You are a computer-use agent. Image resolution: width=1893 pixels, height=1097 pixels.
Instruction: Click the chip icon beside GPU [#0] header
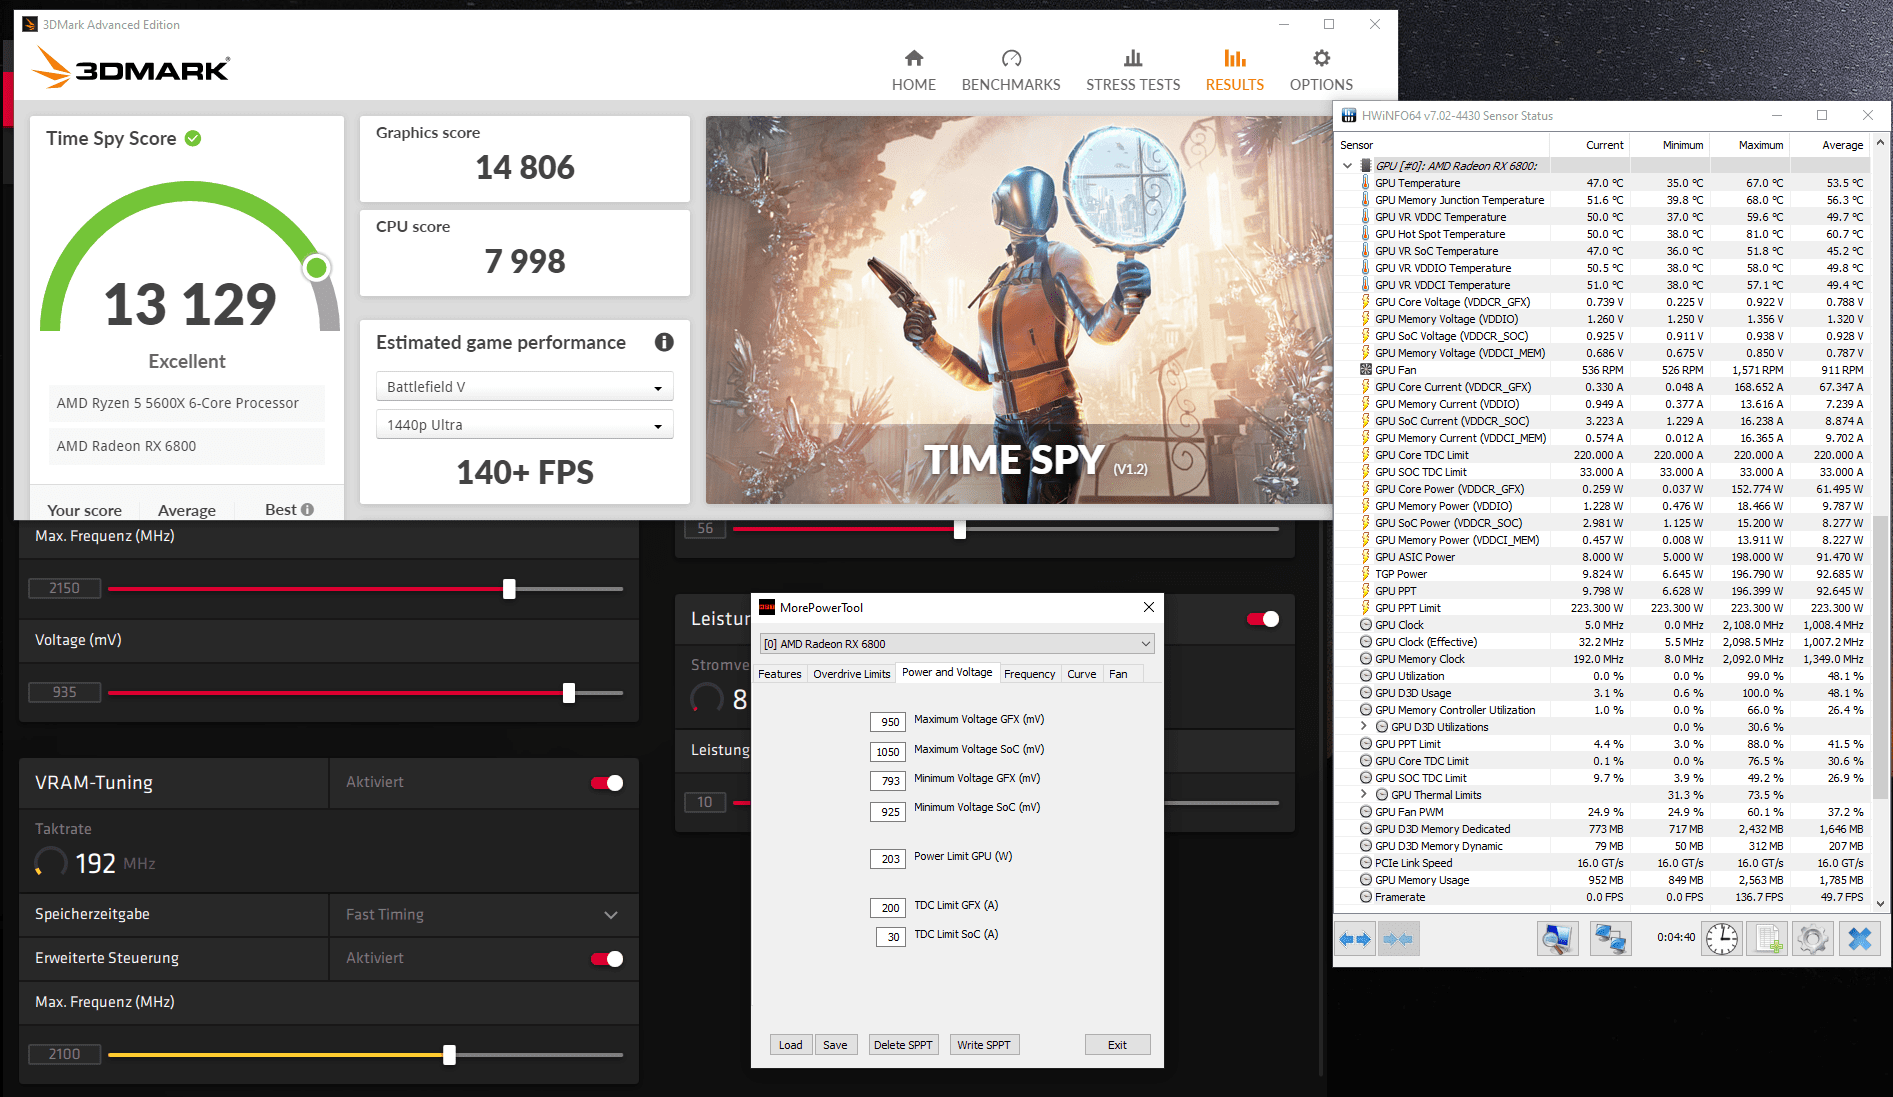(1366, 166)
